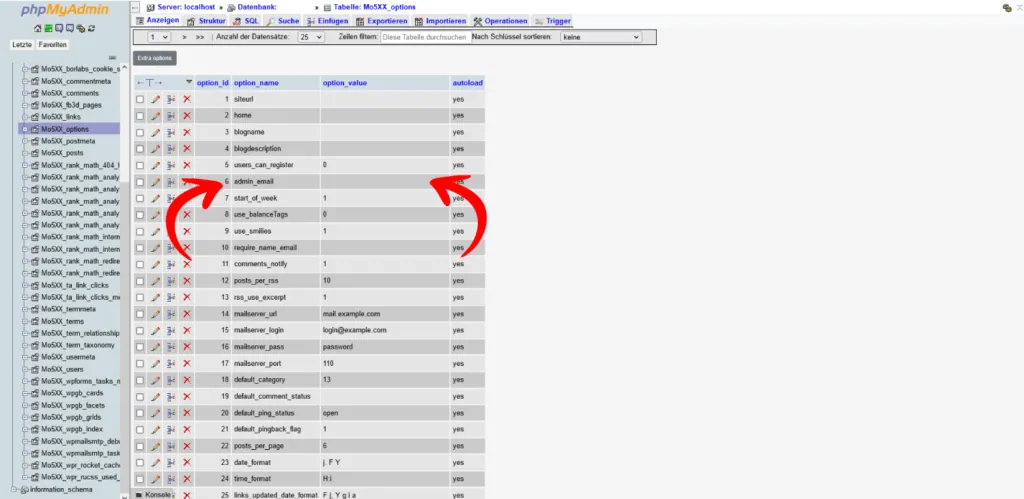Sort by option_name column header
This screenshot has width=1024, height=499.
(256, 83)
